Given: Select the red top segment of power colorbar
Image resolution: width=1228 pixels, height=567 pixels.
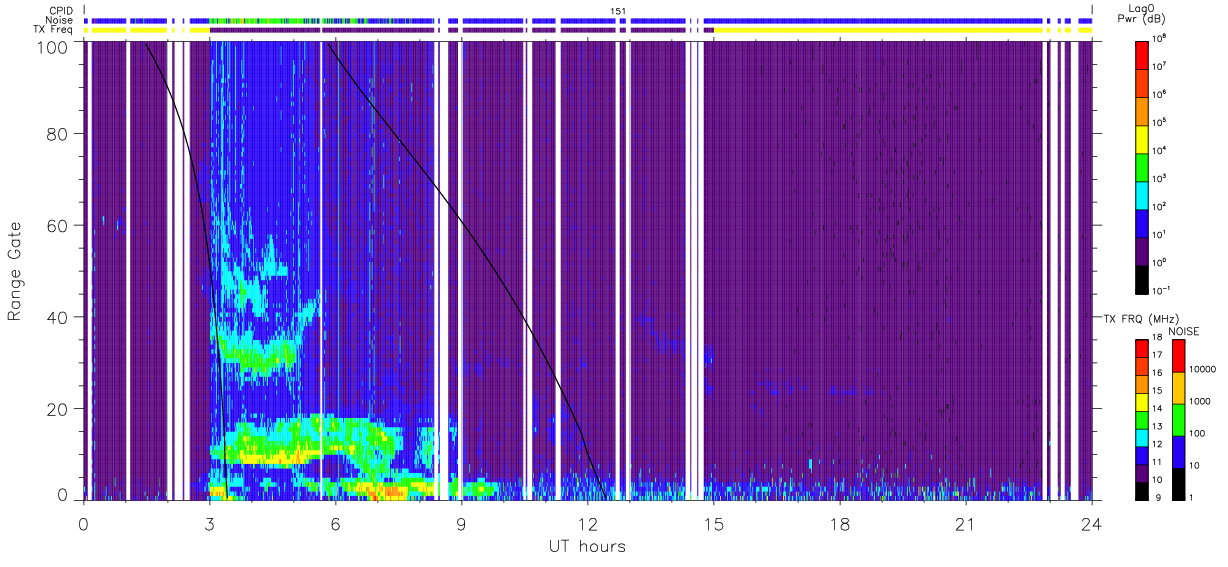Looking at the screenshot, I should 1143,53.
